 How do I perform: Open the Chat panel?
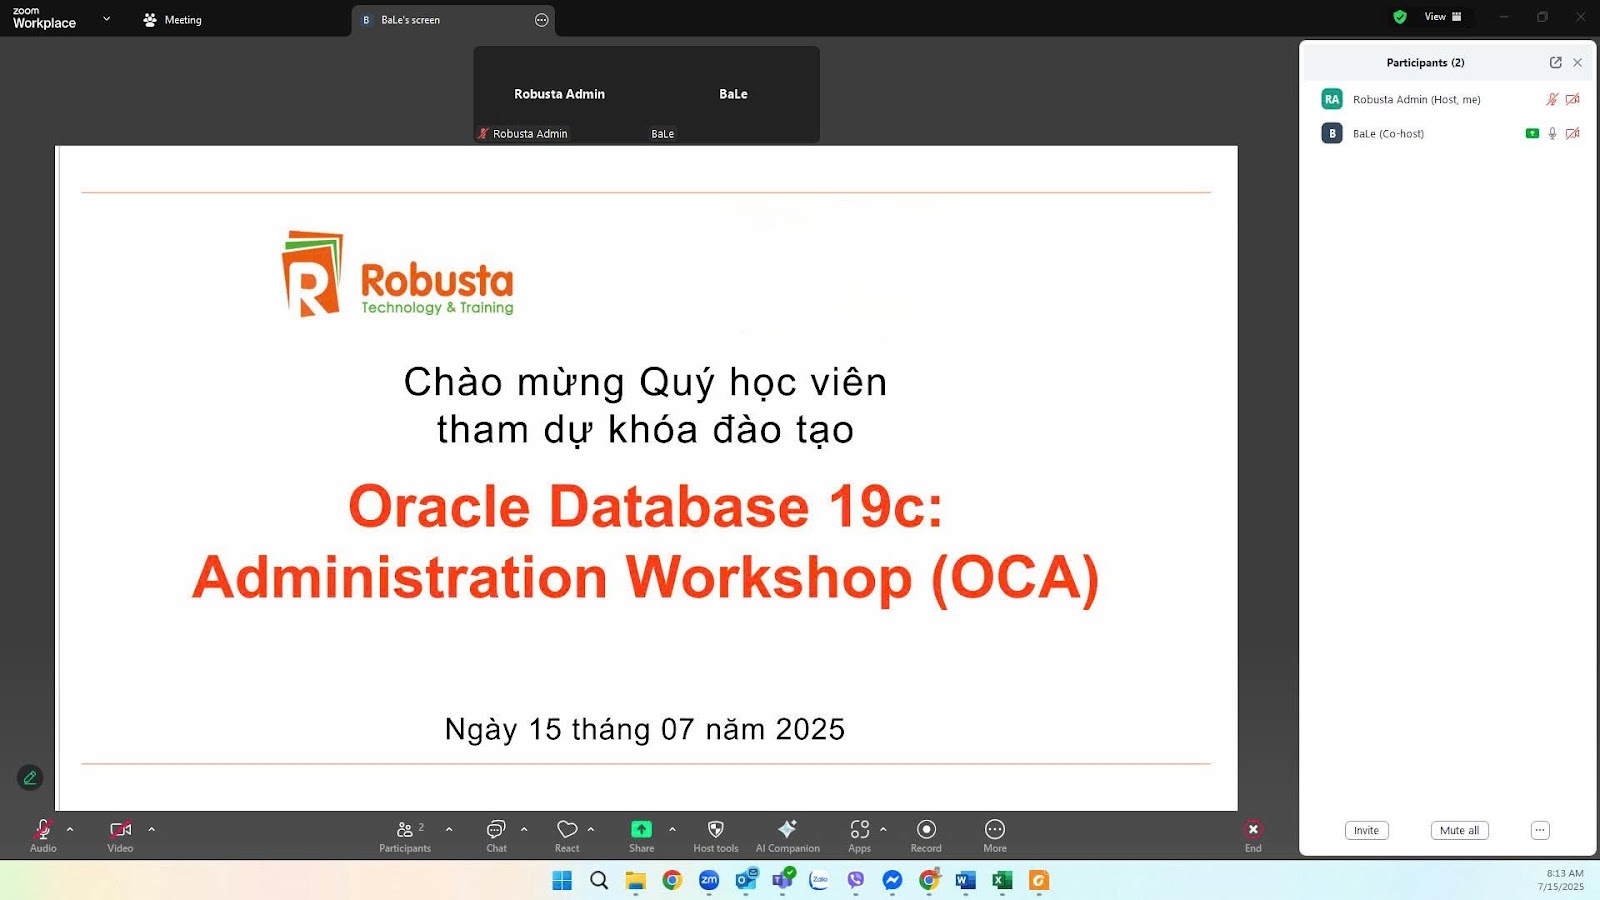496,835
